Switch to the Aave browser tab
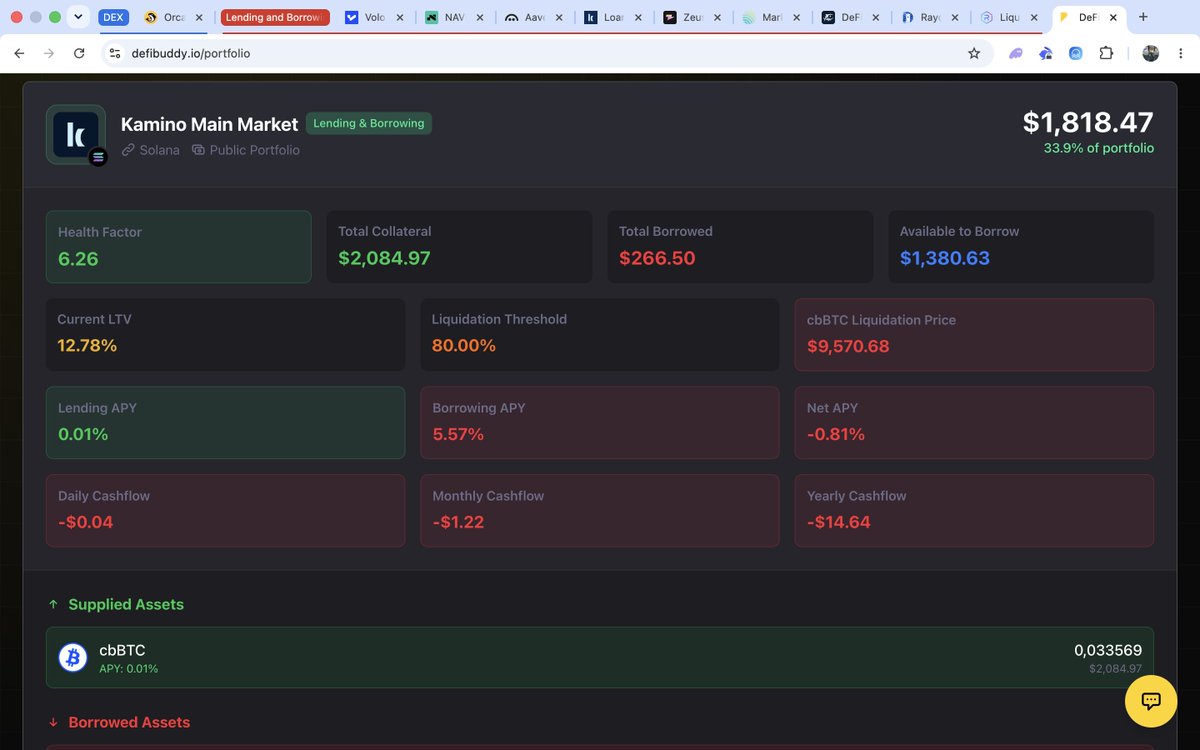 click(534, 17)
